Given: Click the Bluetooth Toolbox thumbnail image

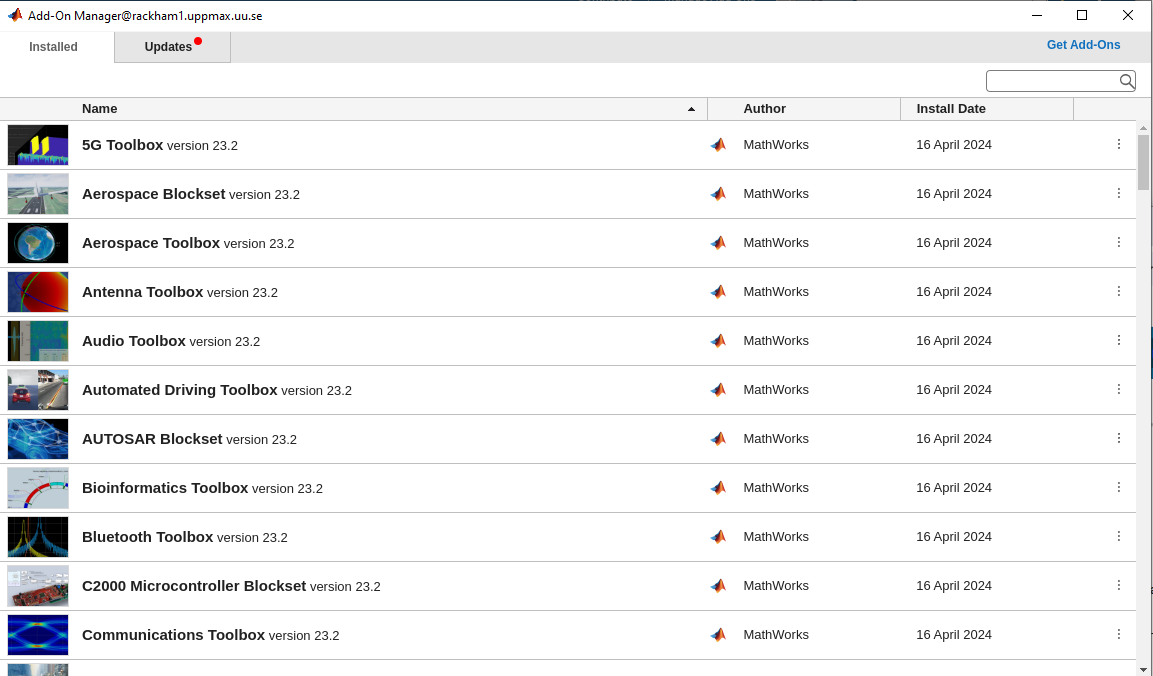Looking at the screenshot, I should click(38, 537).
